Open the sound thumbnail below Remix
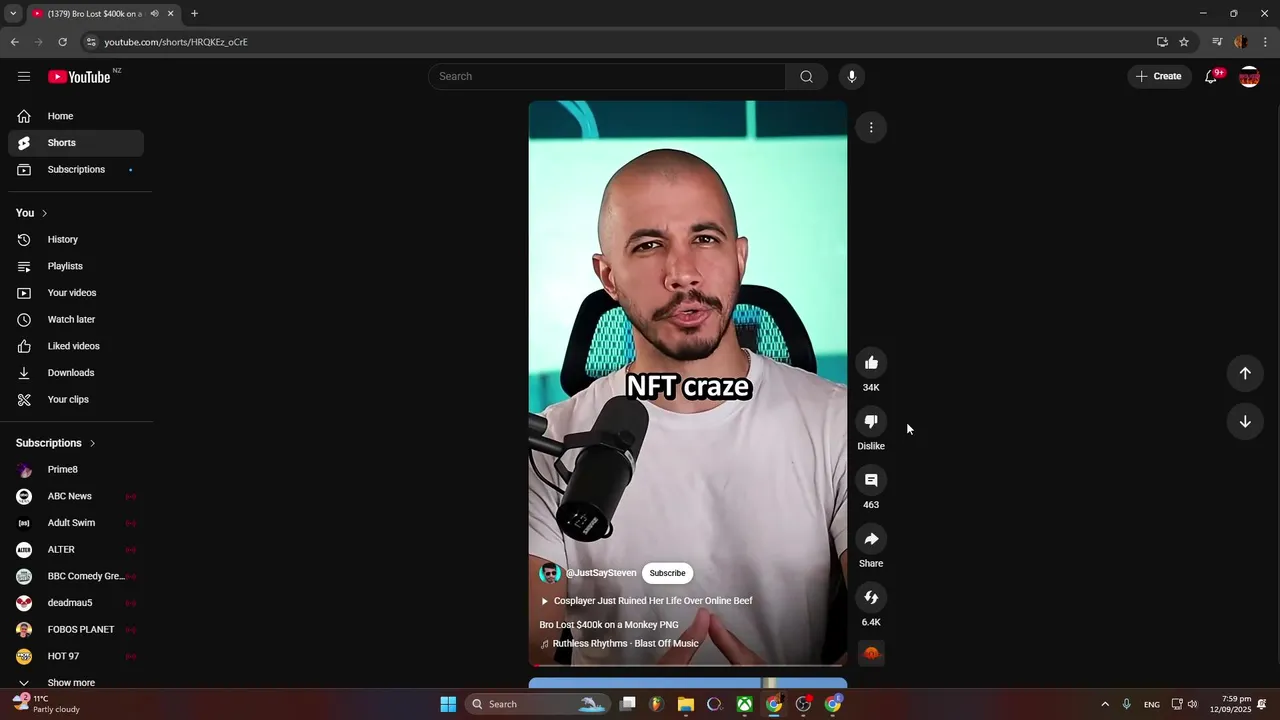This screenshot has height=720, width=1280. click(x=871, y=654)
